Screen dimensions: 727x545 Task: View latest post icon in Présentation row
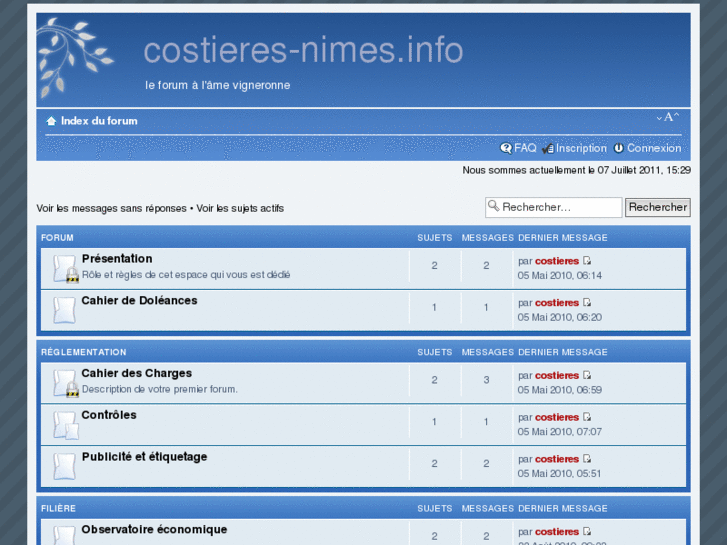point(587,261)
